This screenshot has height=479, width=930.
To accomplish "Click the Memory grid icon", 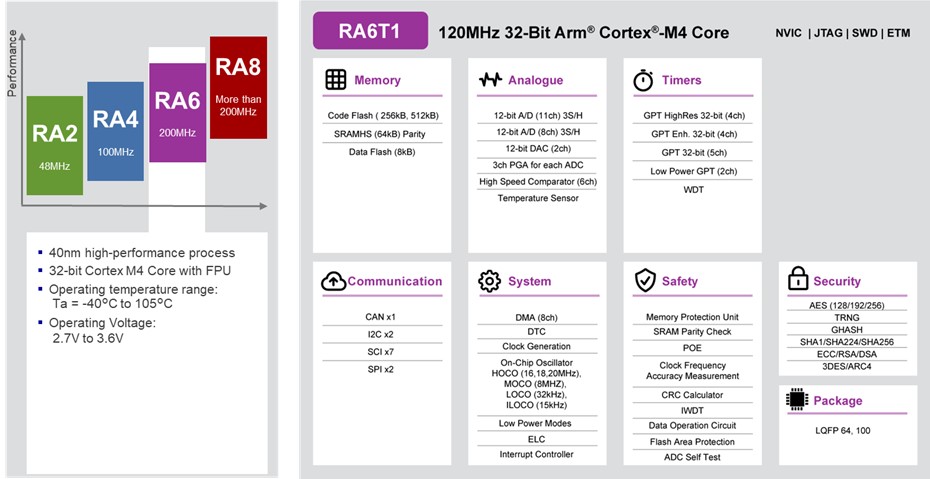I will point(336,79).
